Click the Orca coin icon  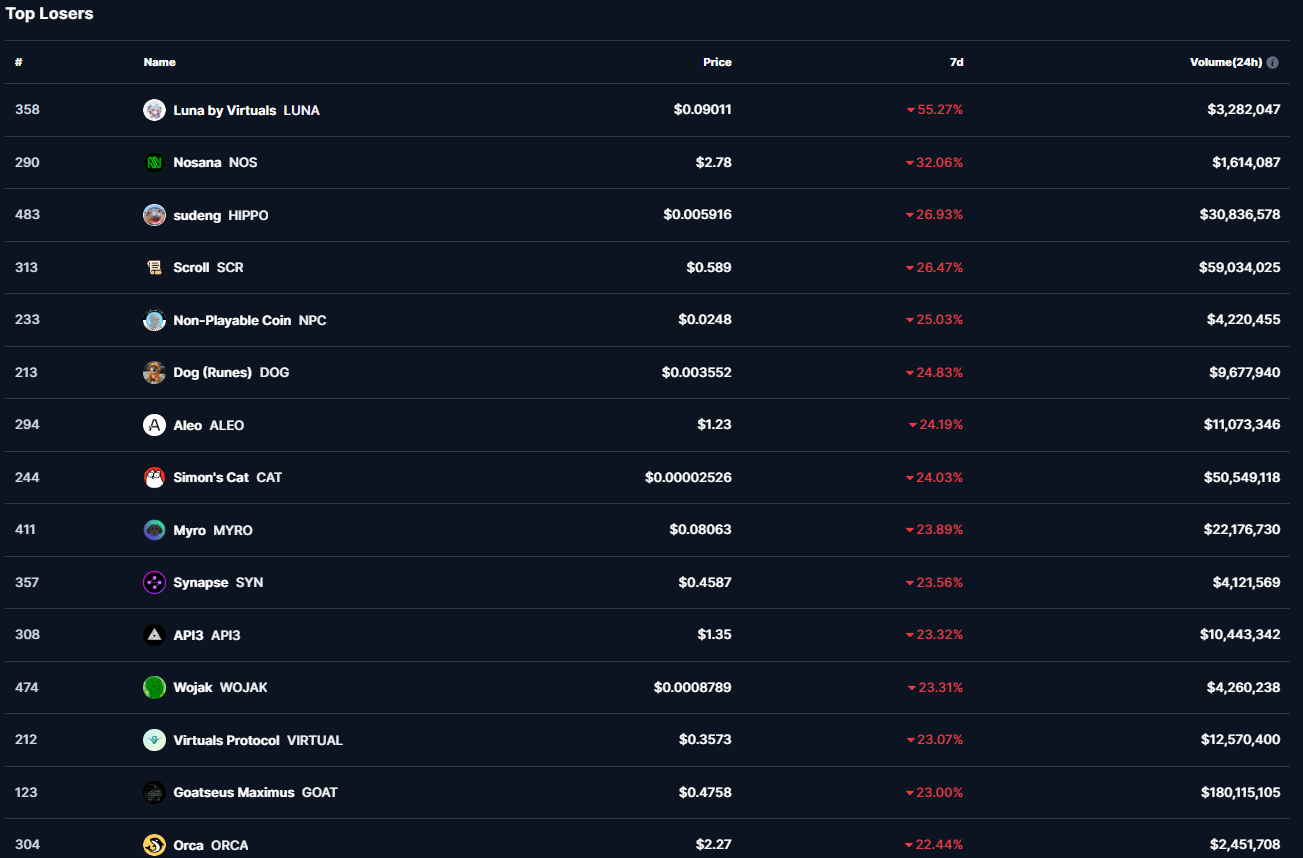pyautogui.click(x=154, y=845)
